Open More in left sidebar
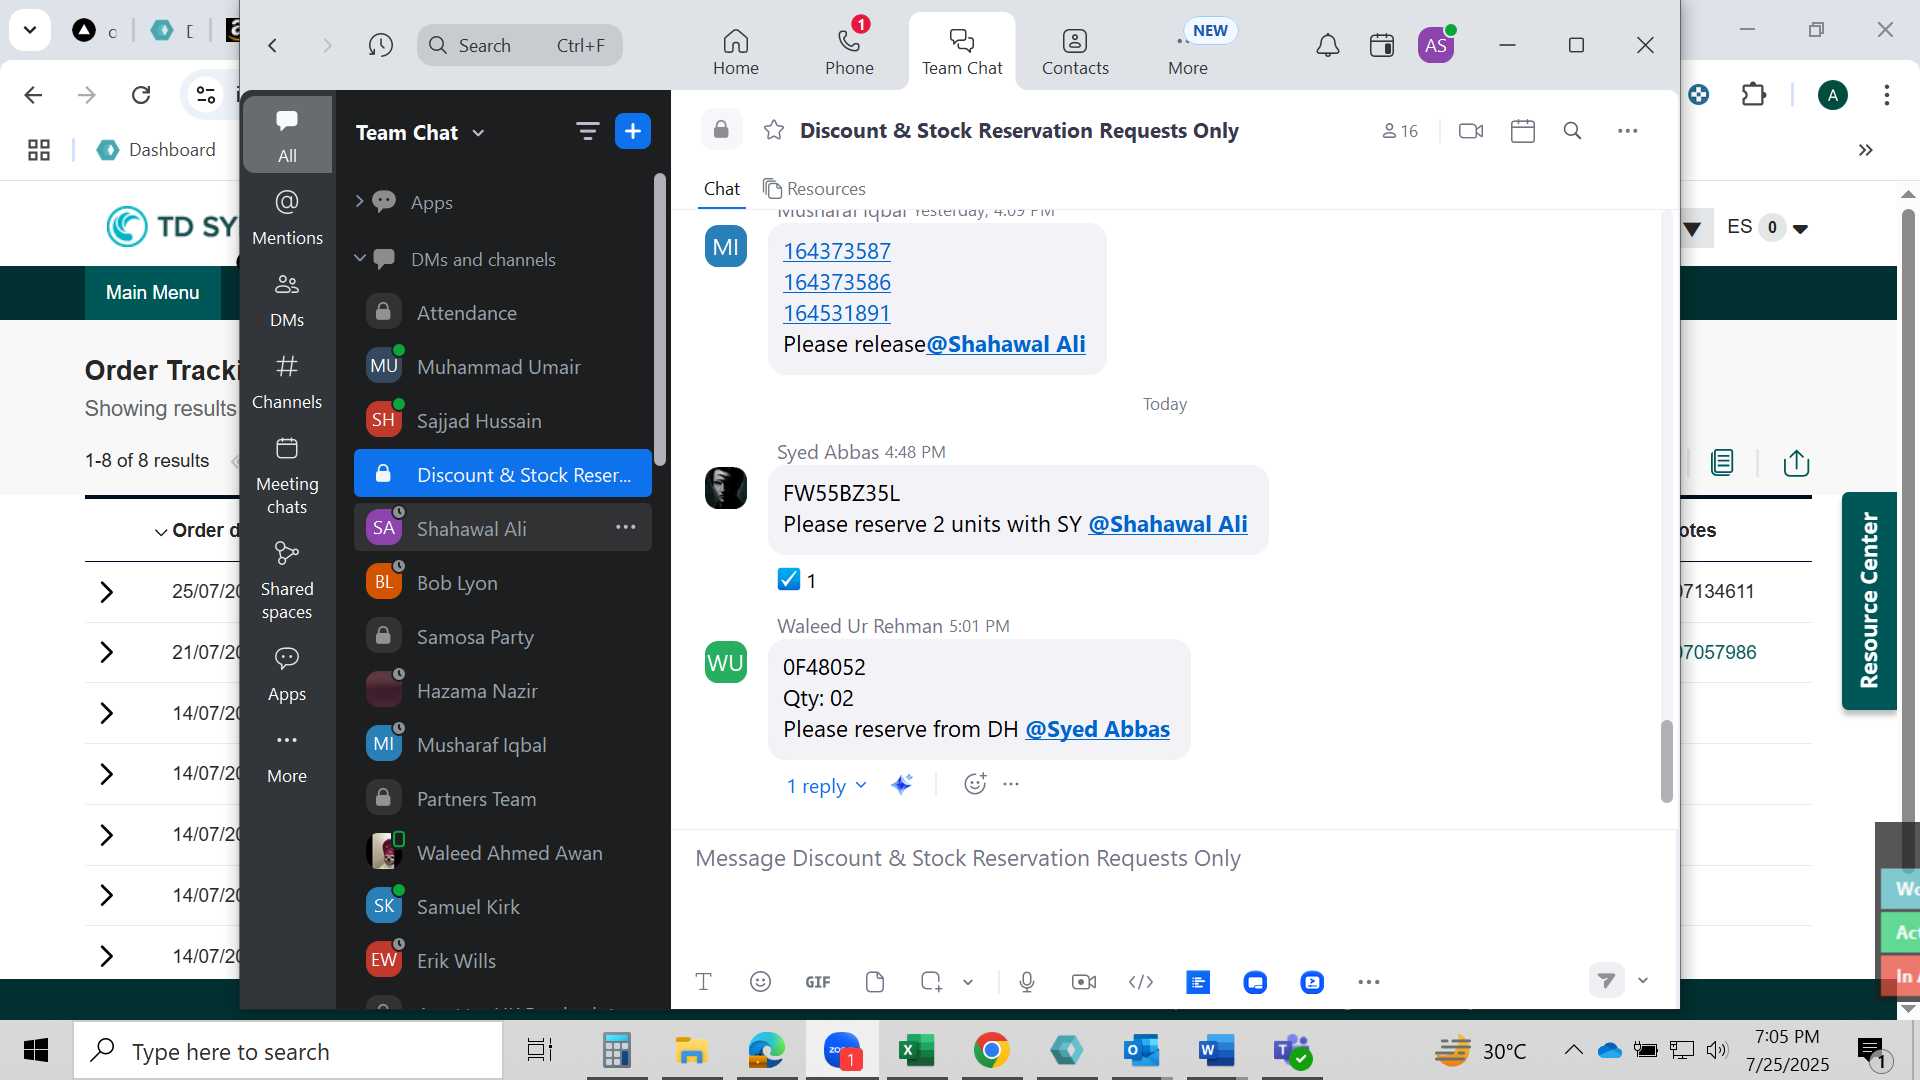Screen dimensions: 1920x1080 [x=287, y=756]
